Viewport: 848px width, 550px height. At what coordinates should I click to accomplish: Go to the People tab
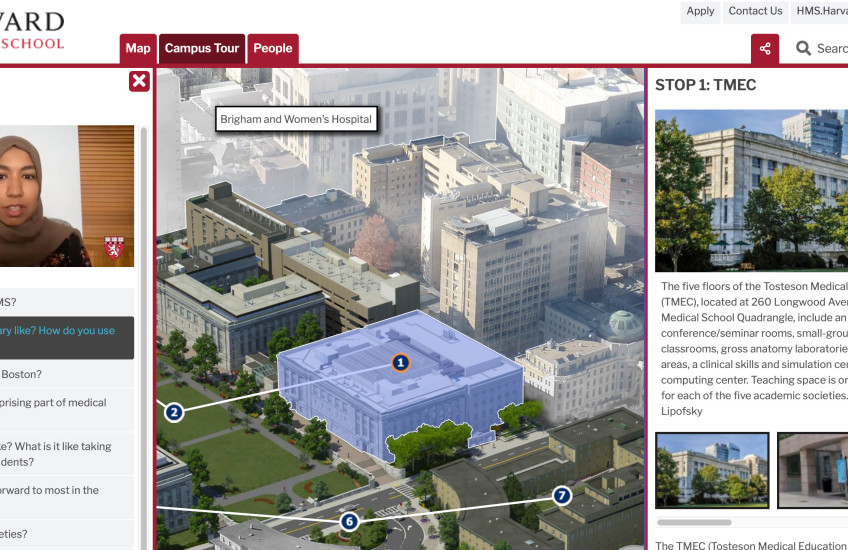click(272, 48)
